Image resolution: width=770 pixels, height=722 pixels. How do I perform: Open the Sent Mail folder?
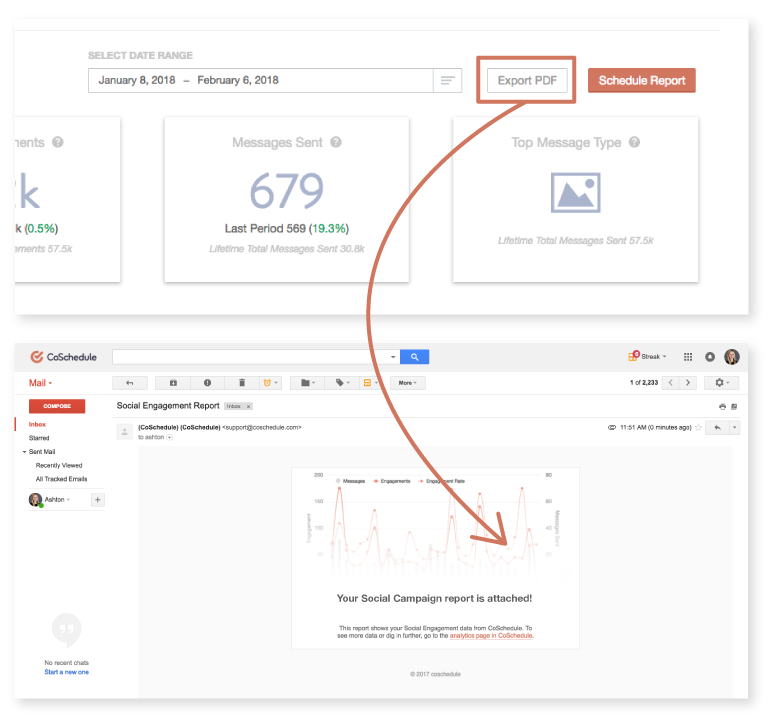pyautogui.click(x=42, y=452)
